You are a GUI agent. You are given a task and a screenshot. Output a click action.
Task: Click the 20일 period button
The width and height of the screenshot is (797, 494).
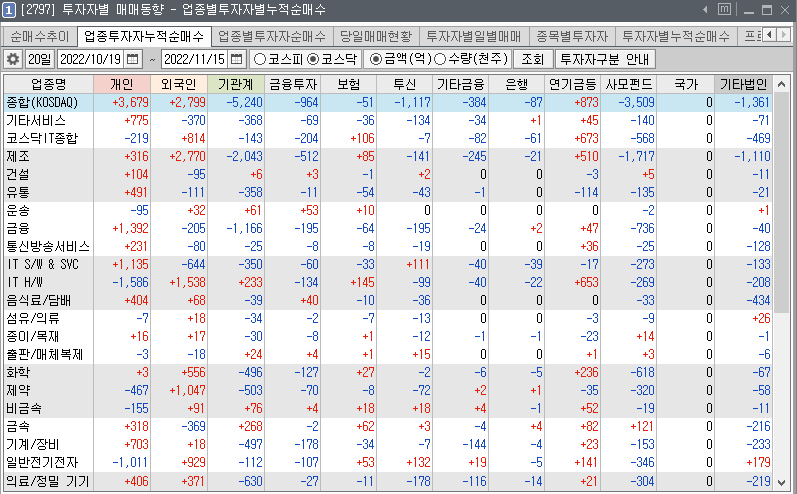pos(40,59)
